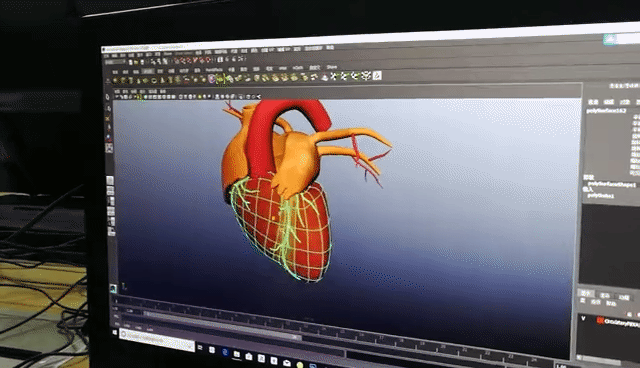Open the menu set dropdown in status line
Screen dimensions: 640x368
tap(115, 62)
